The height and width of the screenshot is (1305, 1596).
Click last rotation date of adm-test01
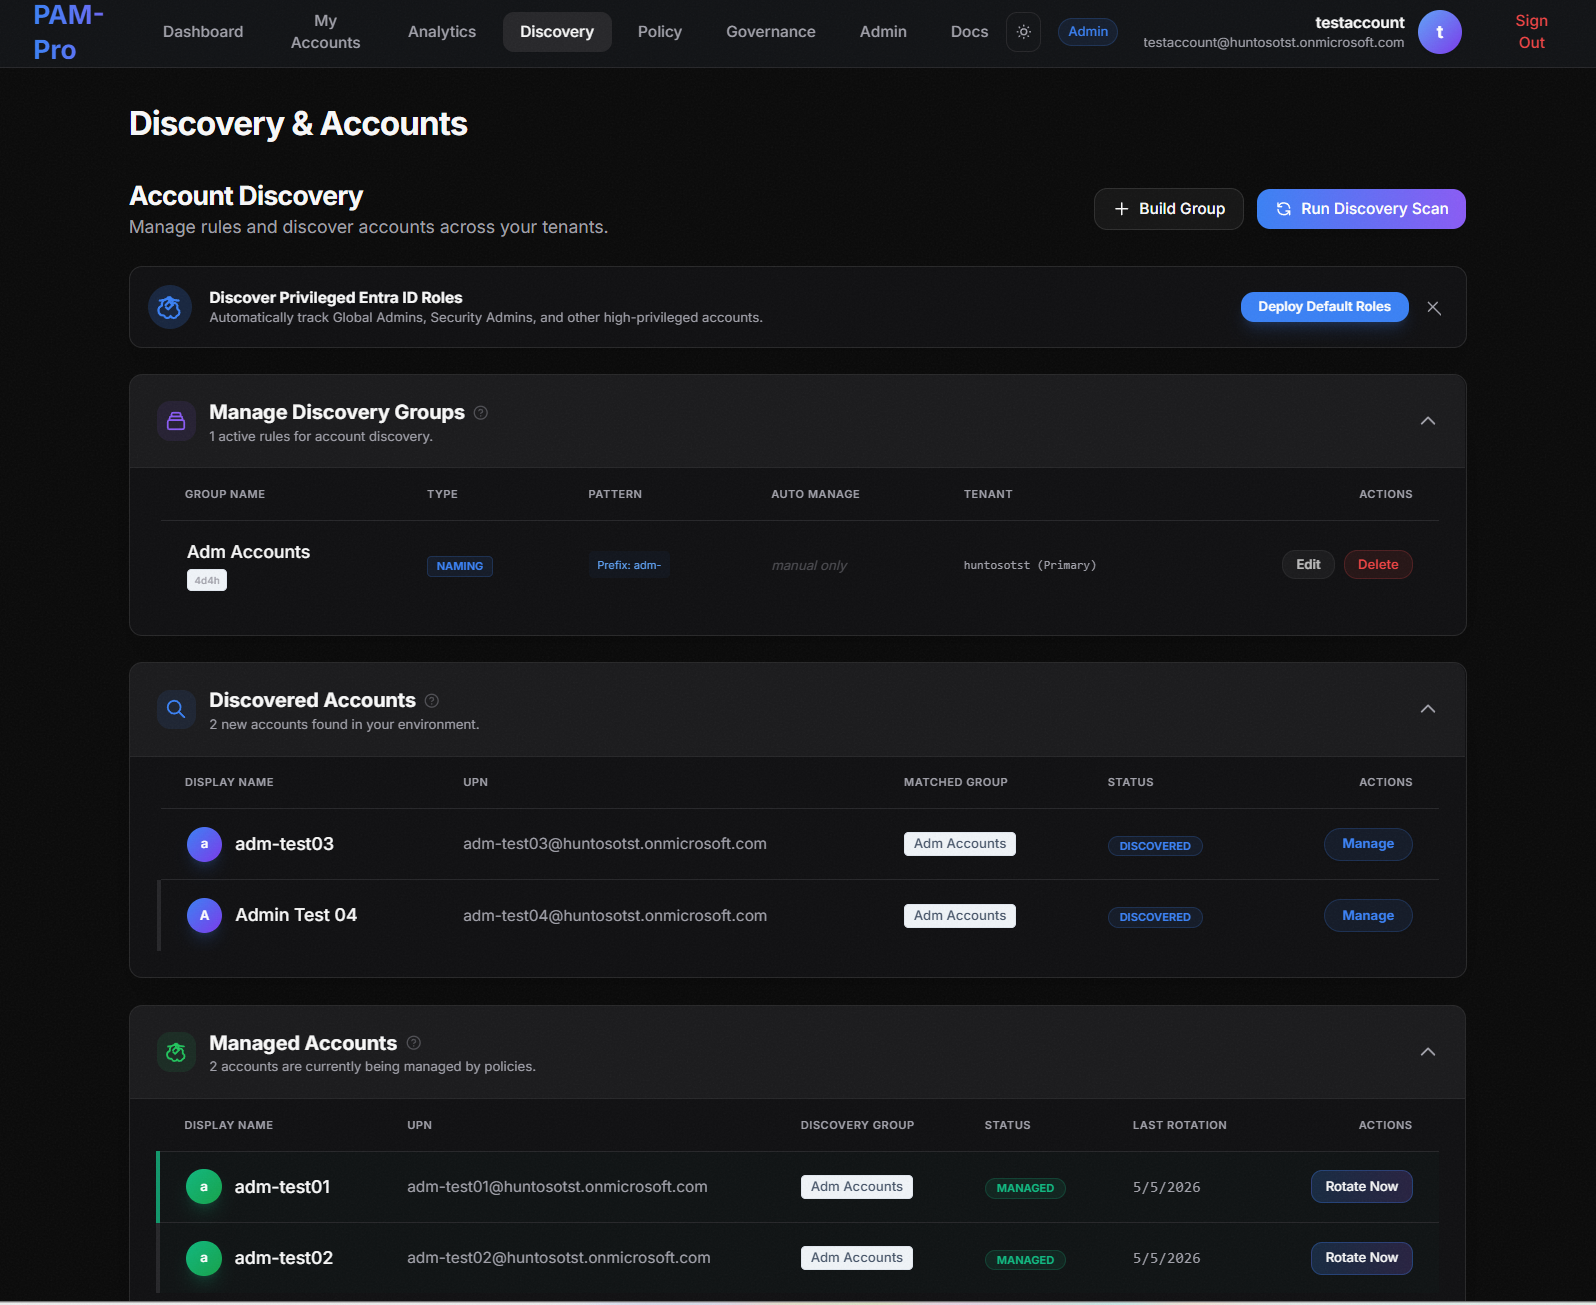(1167, 1188)
